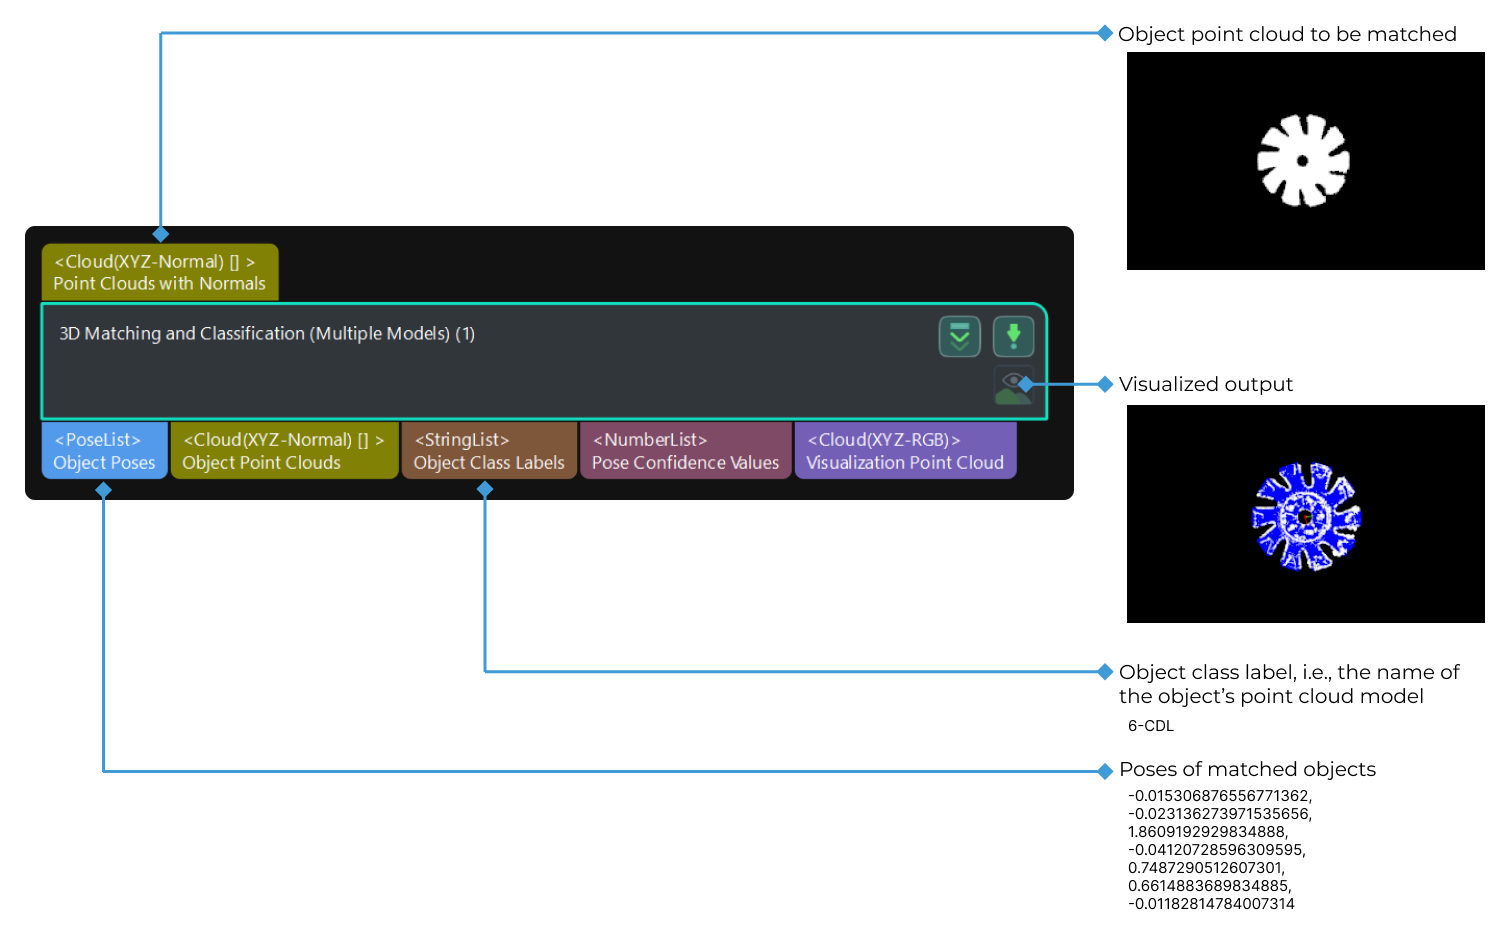This screenshot has height=930, width=1506.
Task: Click the visualized output point cloud image
Action: click(1305, 513)
